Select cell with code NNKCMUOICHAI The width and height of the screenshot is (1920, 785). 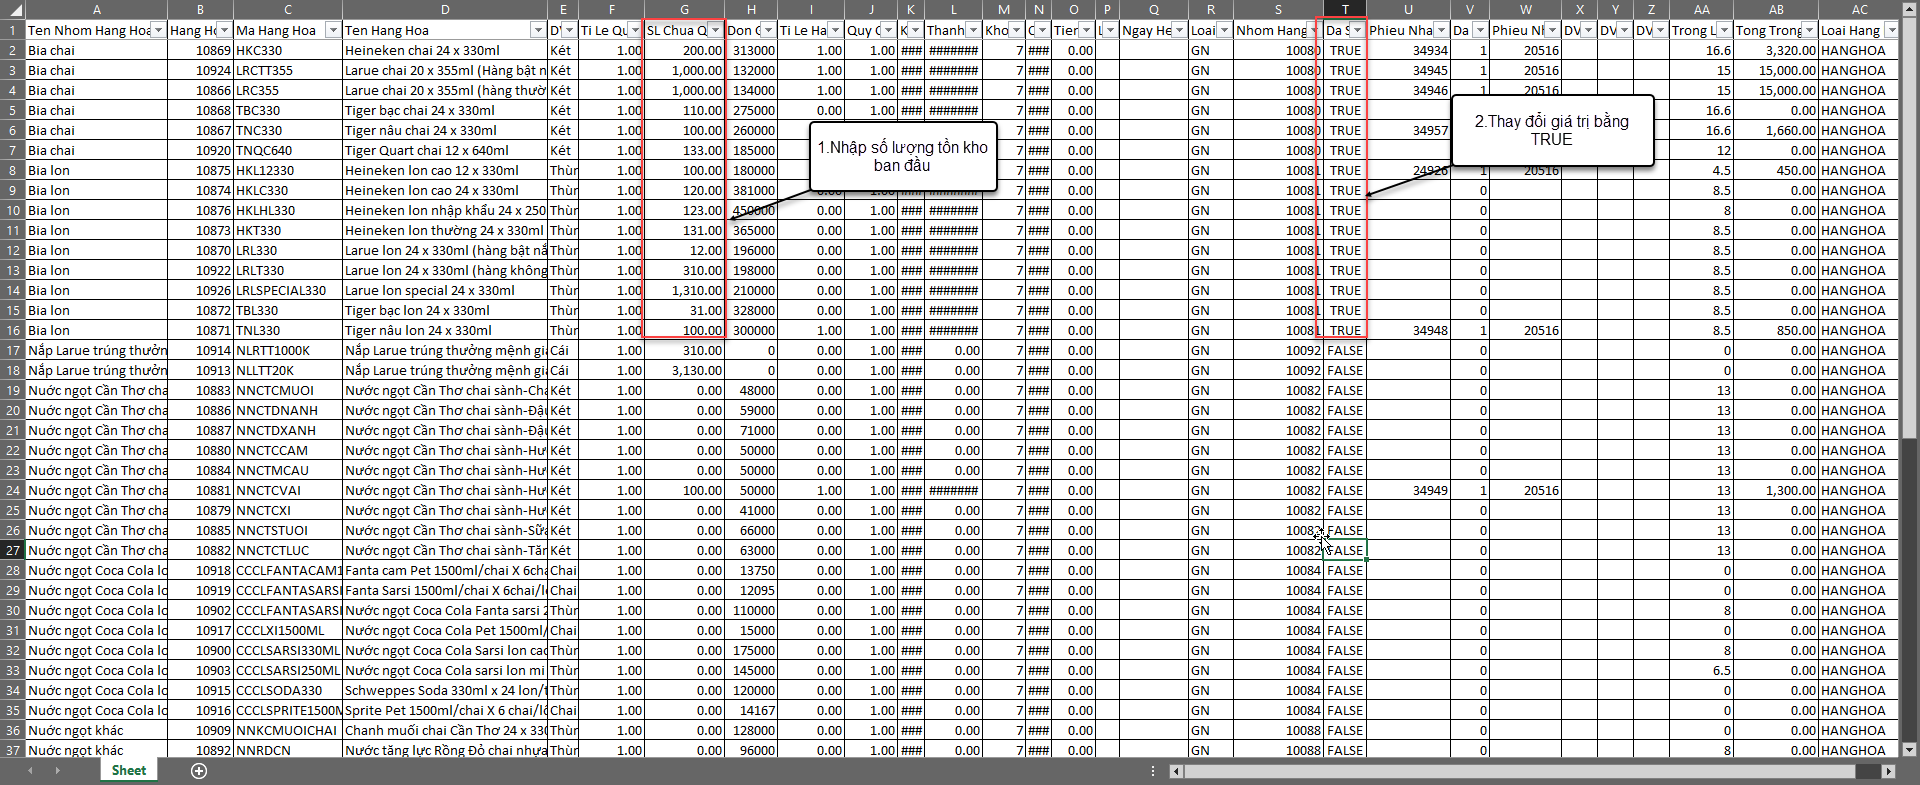click(x=288, y=730)
